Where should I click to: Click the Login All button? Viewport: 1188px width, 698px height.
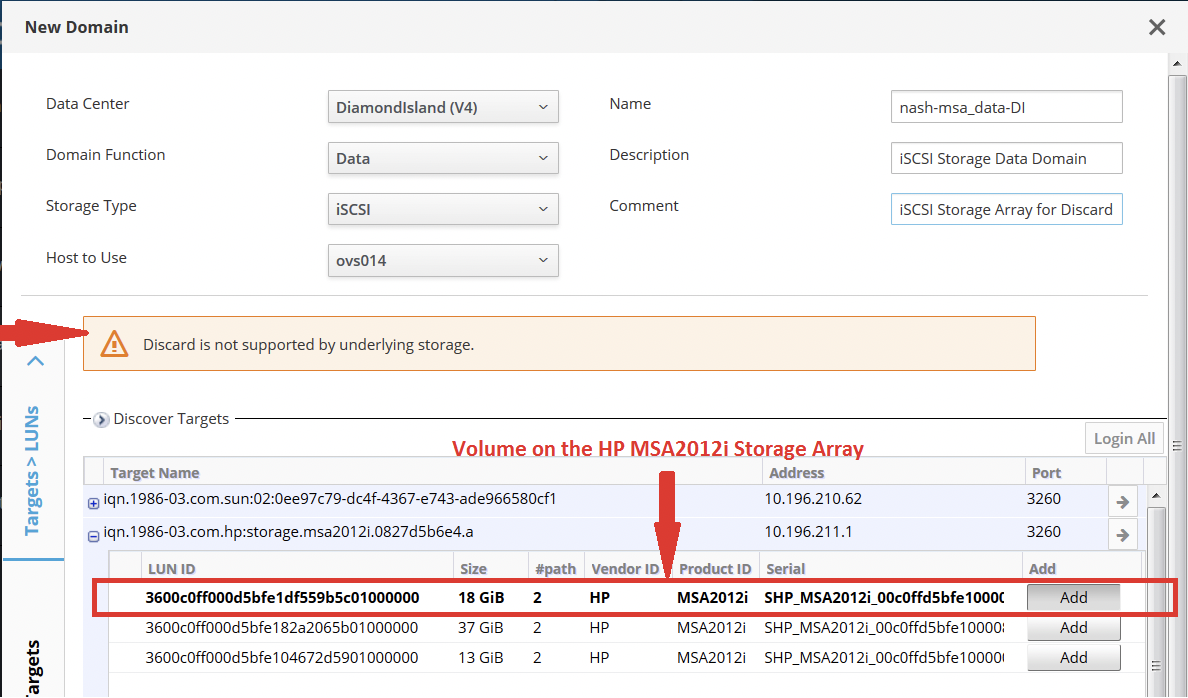[x=1124, y=438]
